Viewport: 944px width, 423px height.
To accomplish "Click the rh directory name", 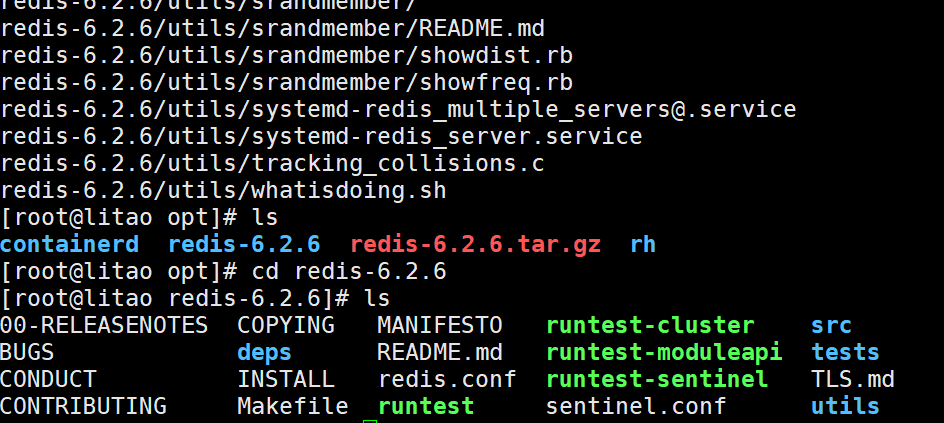I will pyautogui.click(x=643, y=245).
